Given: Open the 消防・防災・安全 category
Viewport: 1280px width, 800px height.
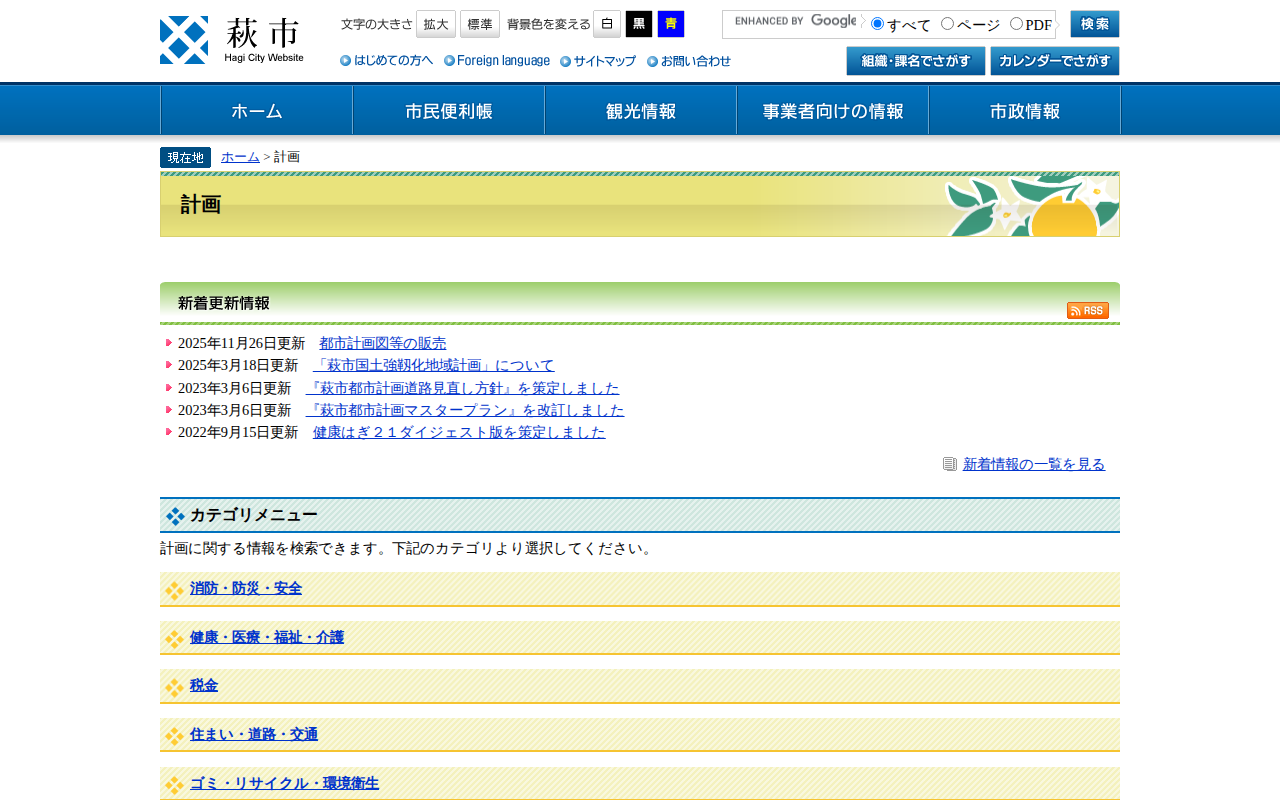Looking at the screenshot, I should pos(246,588).
